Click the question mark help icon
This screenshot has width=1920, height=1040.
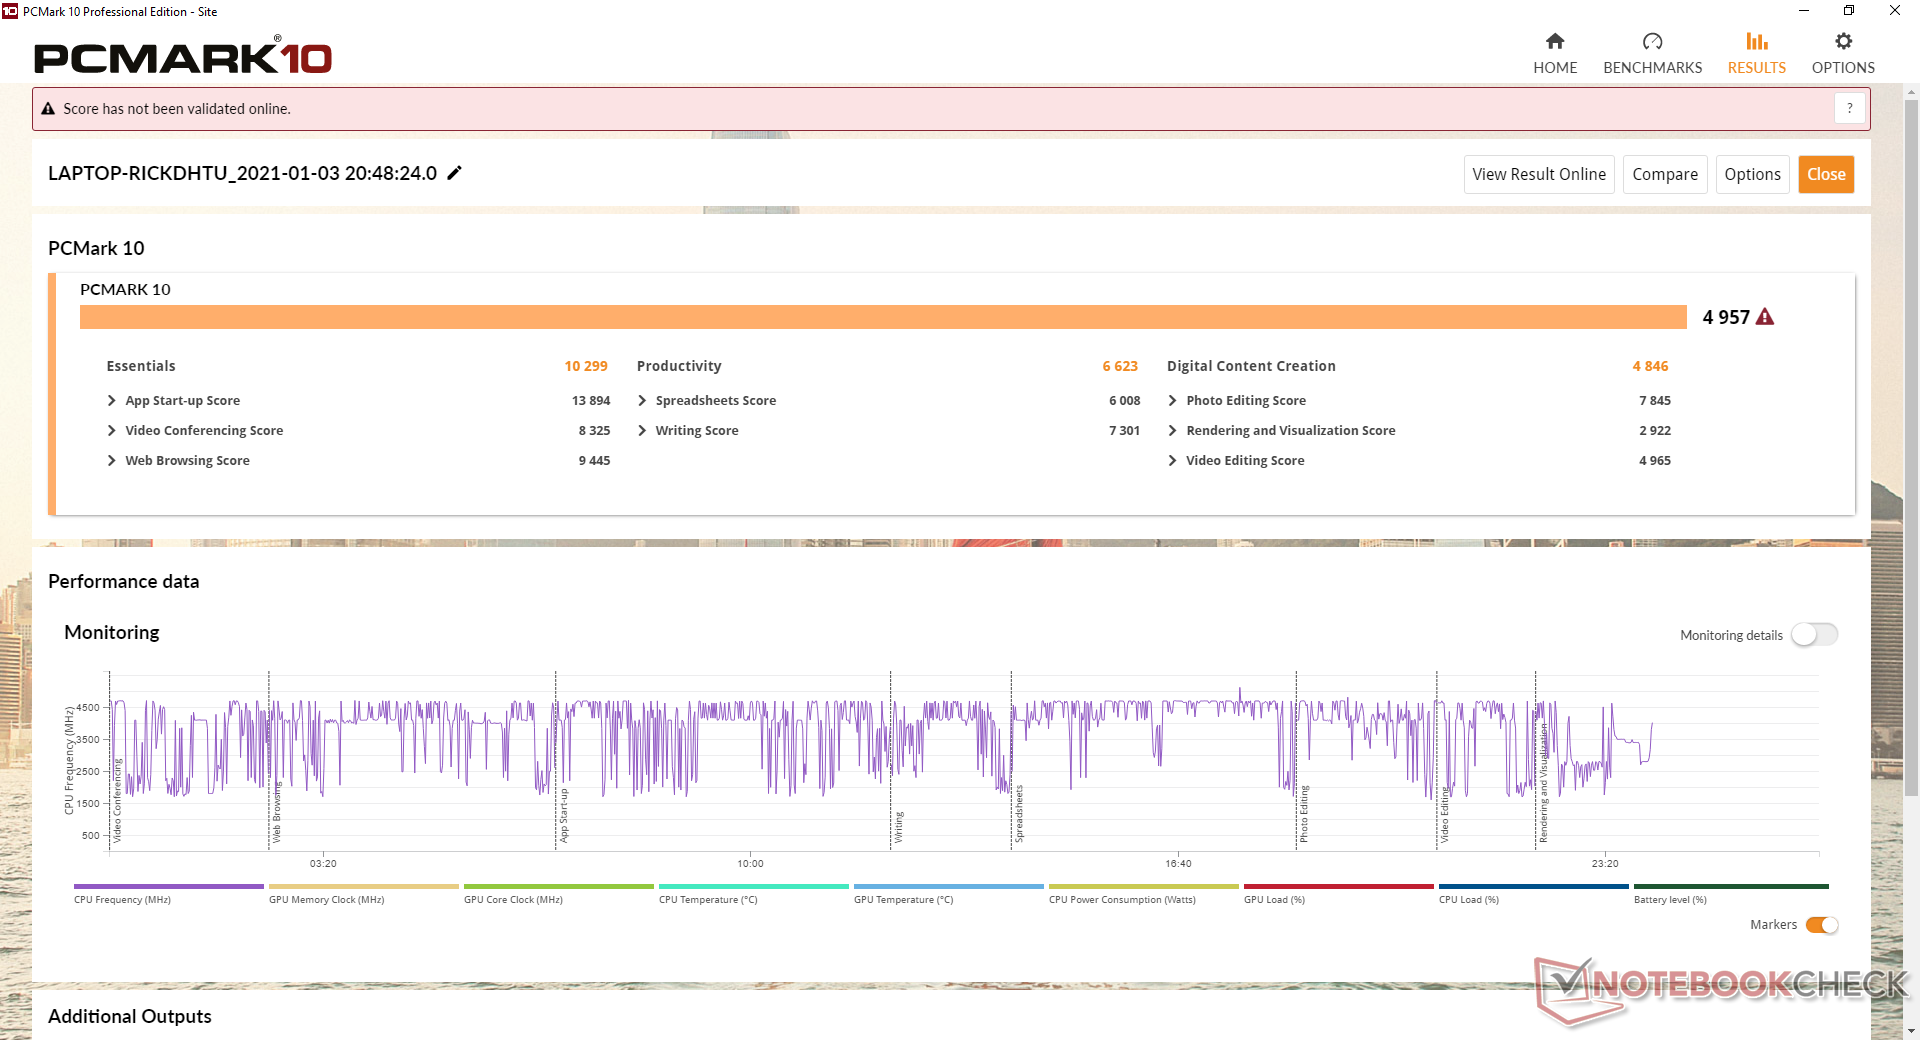click(x=1849, y=108)
